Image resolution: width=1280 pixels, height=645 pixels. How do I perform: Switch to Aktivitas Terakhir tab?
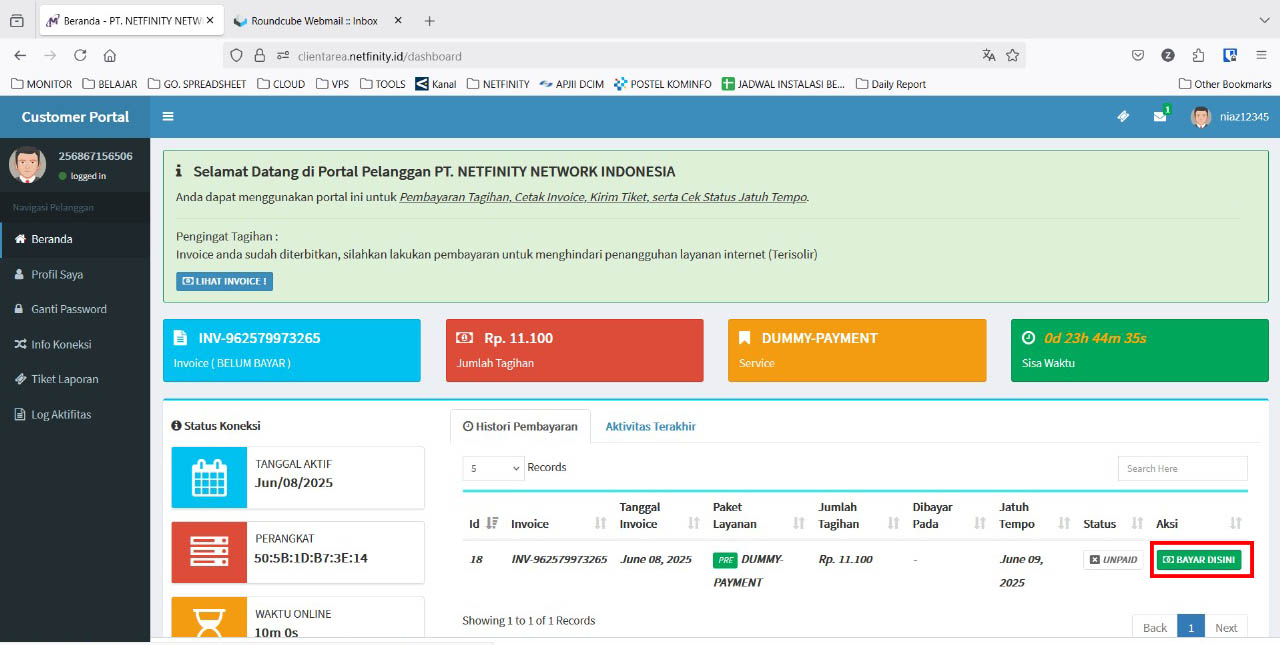click(650, 426)
